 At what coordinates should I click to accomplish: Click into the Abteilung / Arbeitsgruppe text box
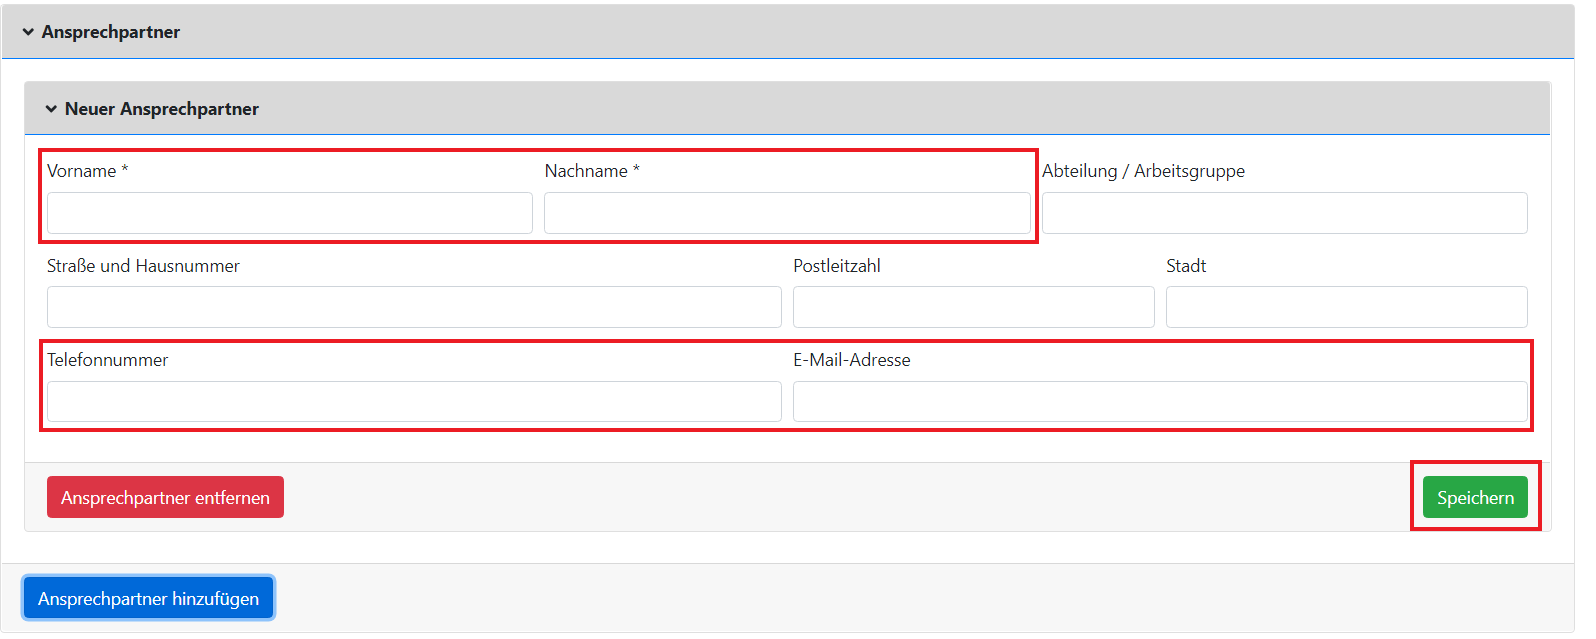(x=1284, y=213)
